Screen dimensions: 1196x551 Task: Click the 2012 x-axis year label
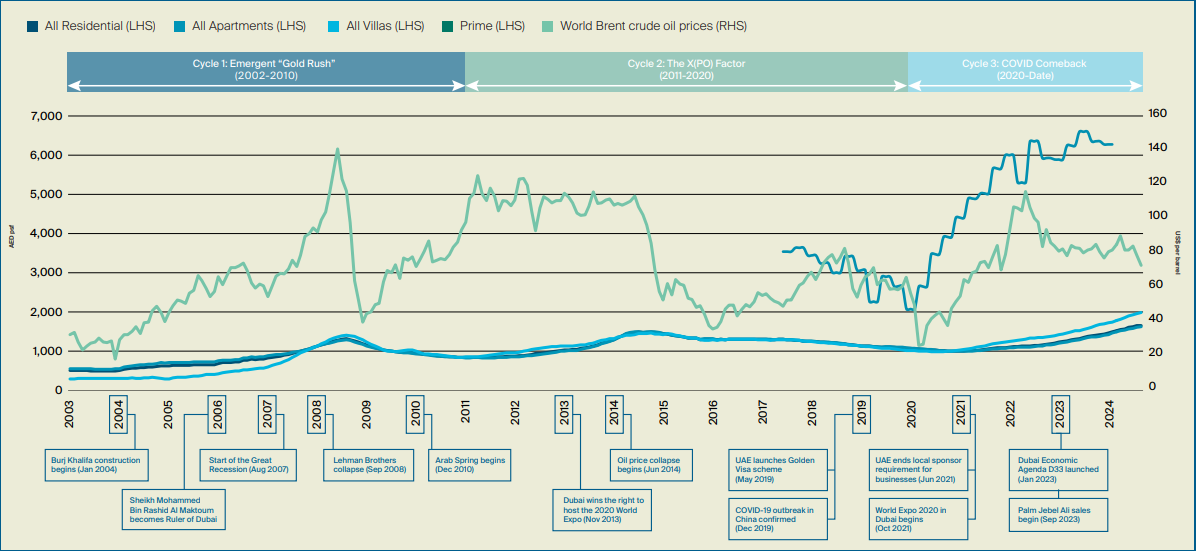pos(516,414)
